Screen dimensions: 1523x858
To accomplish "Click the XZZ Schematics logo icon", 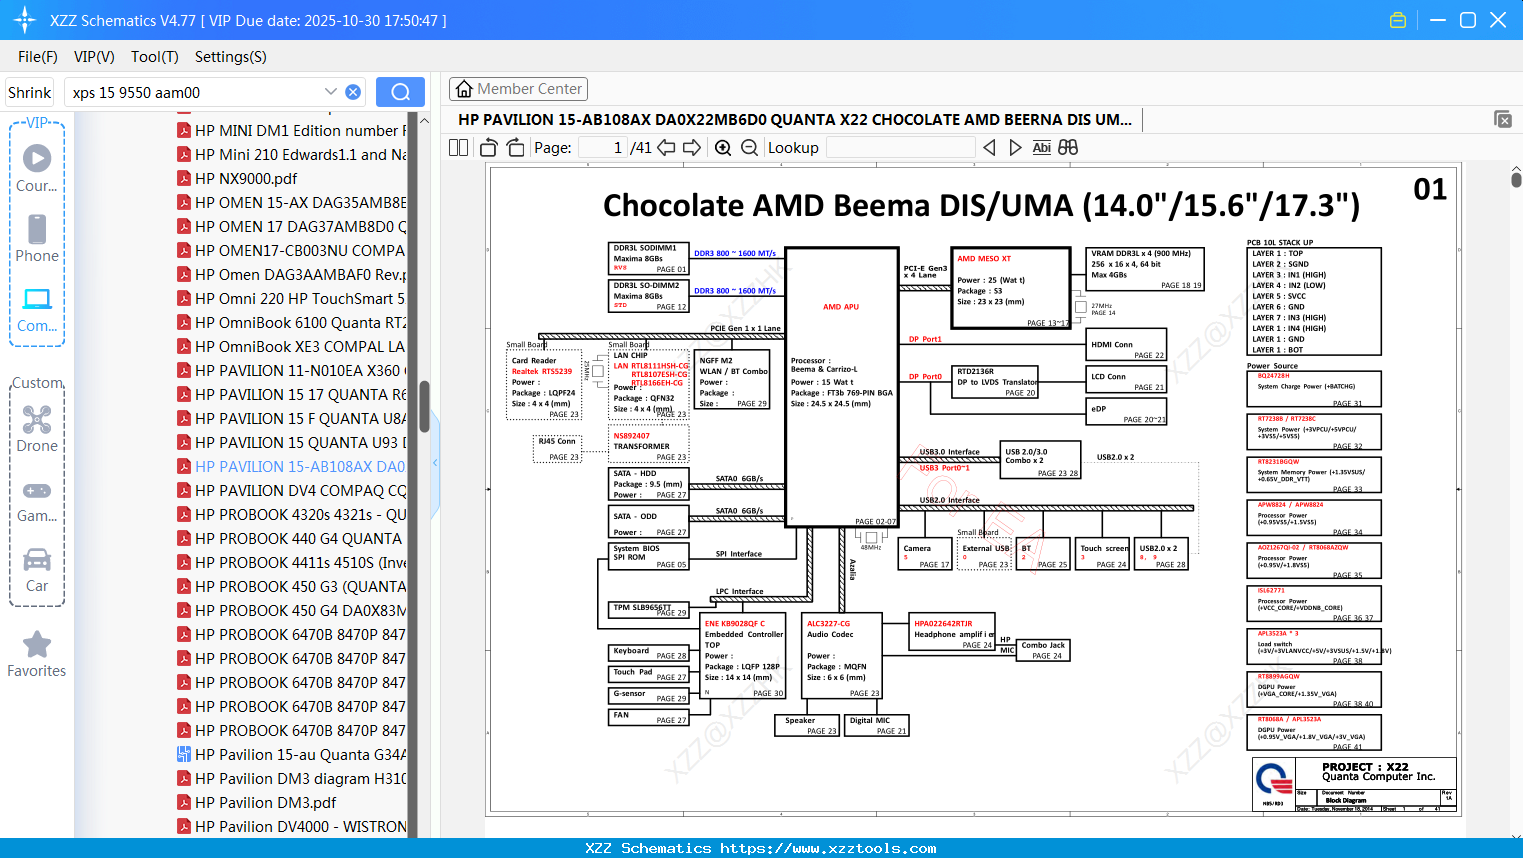I will (x=25, y=20).
